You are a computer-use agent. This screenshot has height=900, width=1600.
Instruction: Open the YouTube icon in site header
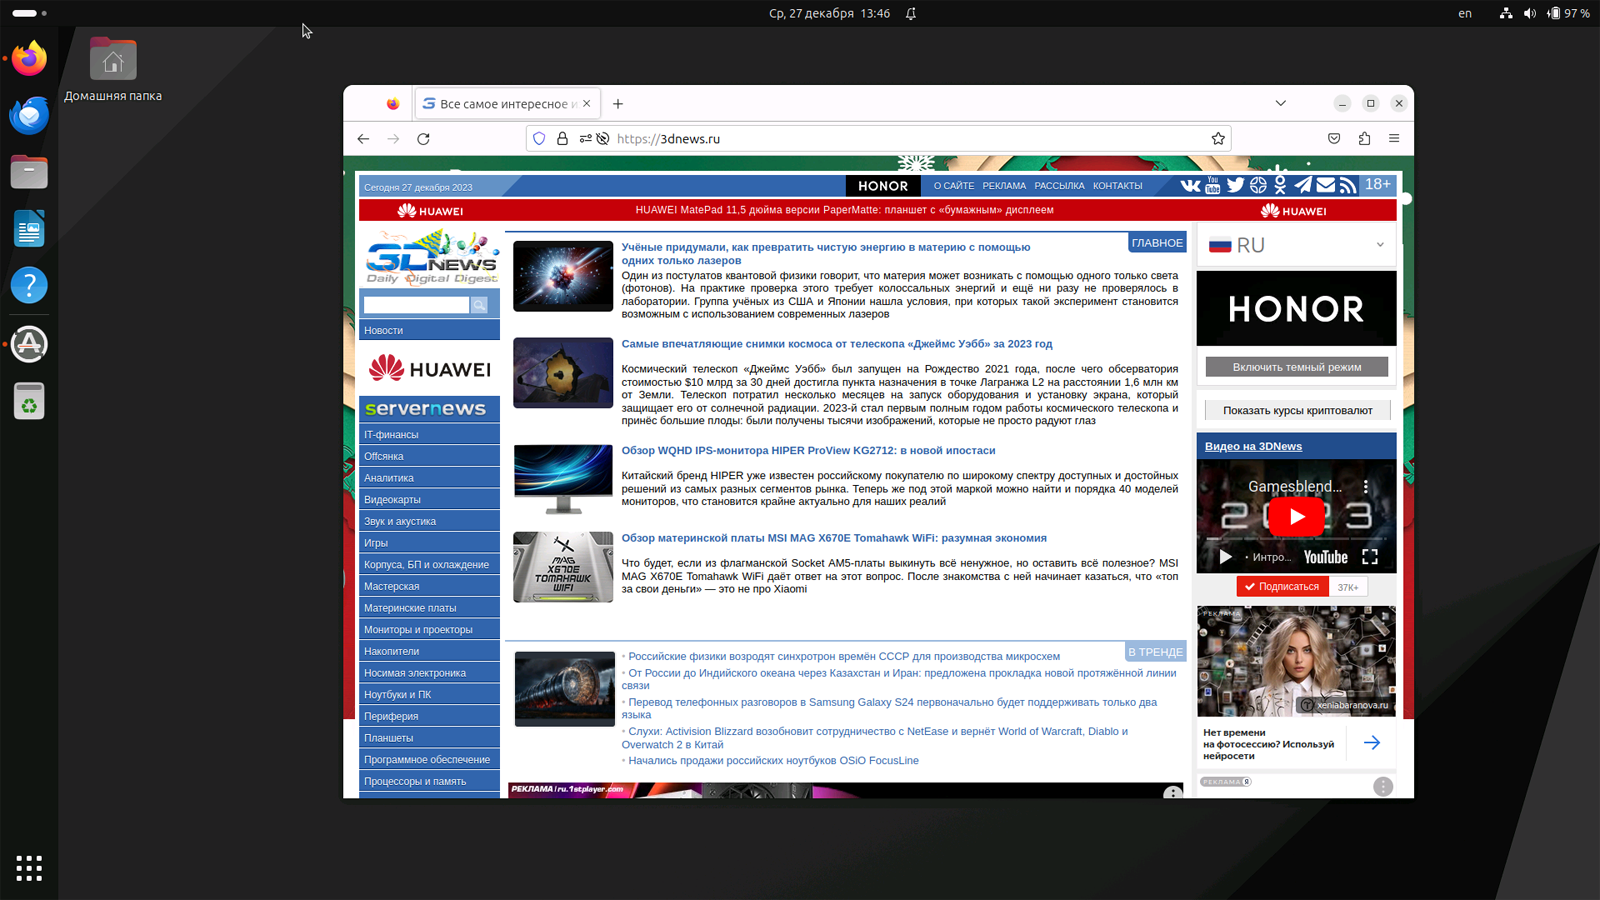[x=1213, y=185]
